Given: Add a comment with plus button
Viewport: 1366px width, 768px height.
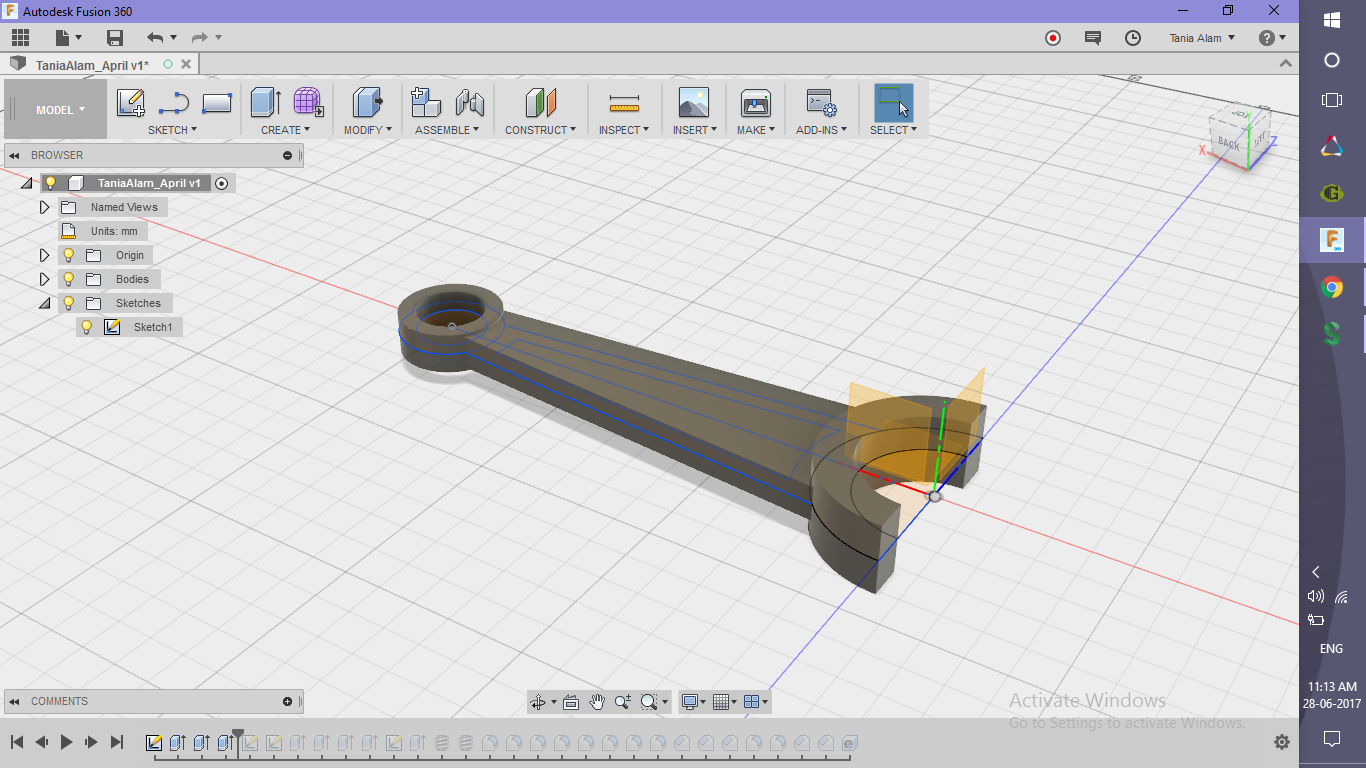Looking at the screenshot, I should point(287,701).
